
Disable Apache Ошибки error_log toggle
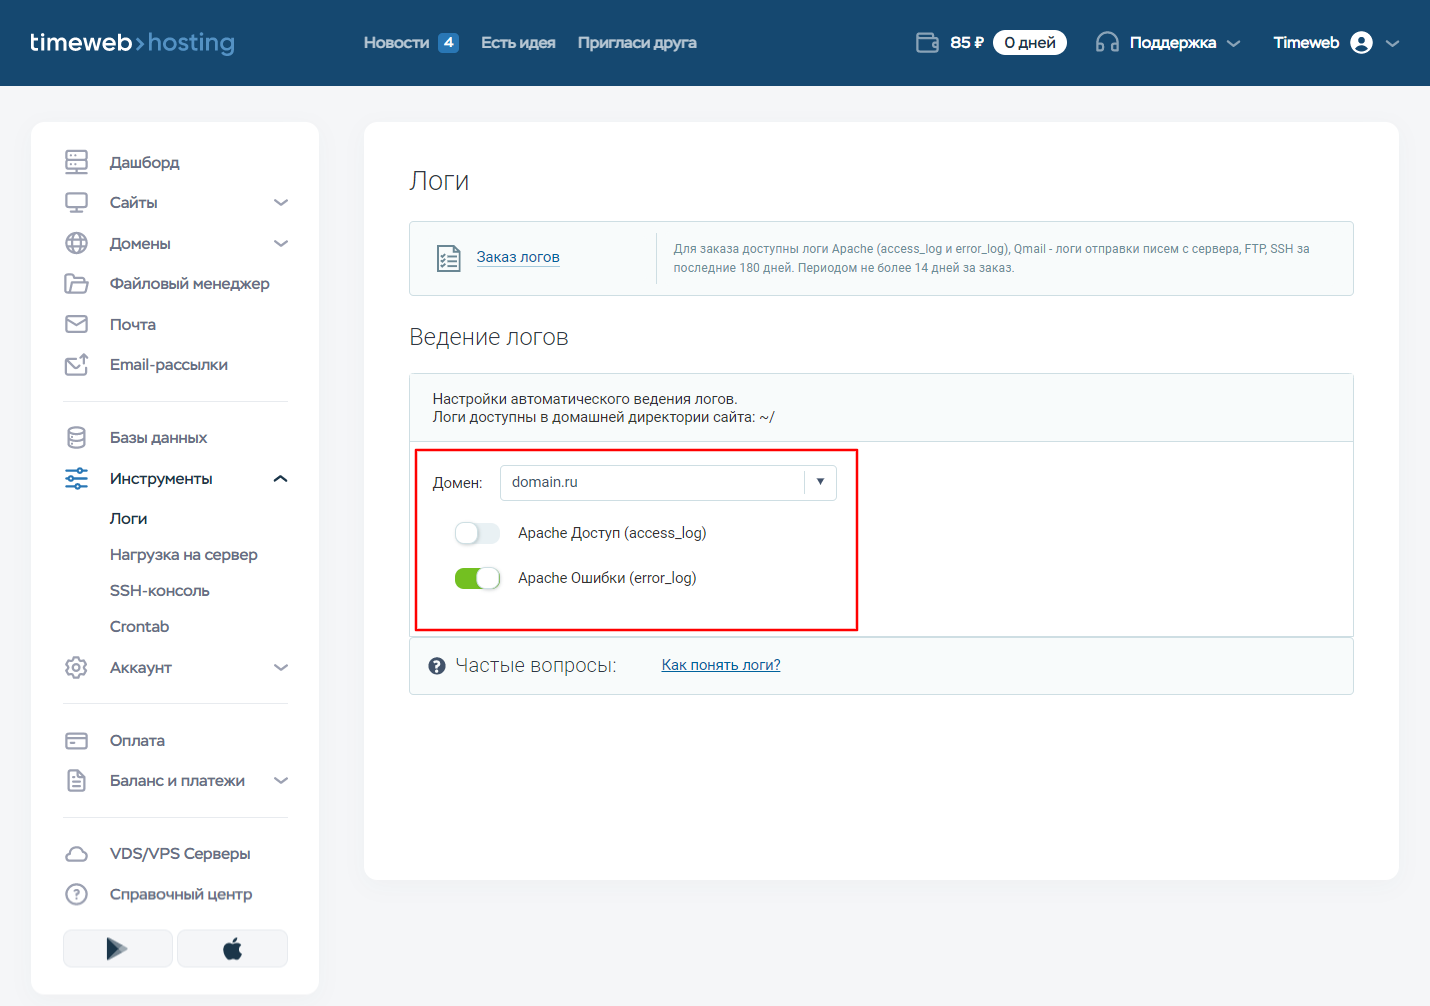pos(477,578)
